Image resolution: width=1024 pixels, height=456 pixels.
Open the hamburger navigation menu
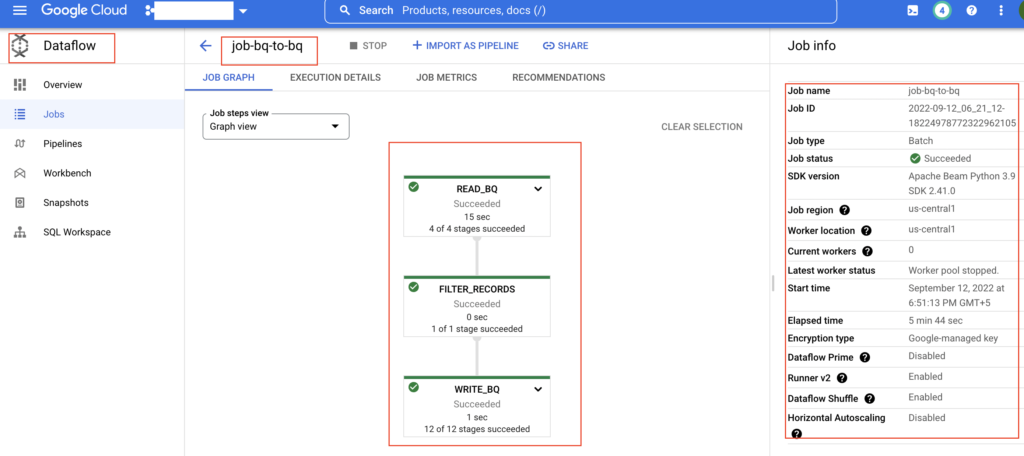20,10
